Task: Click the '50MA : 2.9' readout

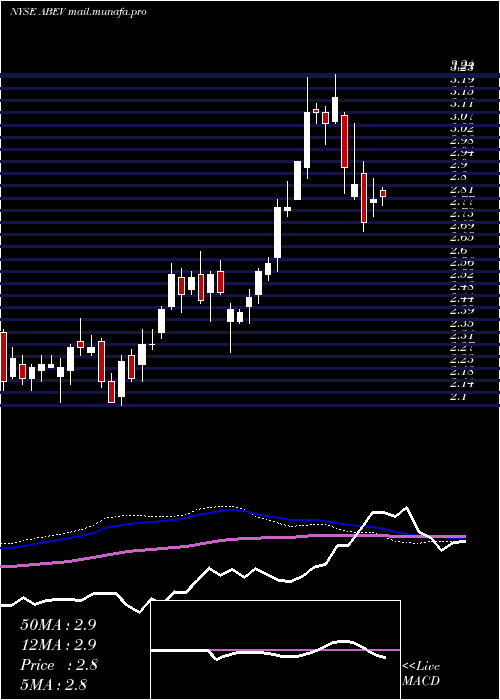Action: [58, 625]
